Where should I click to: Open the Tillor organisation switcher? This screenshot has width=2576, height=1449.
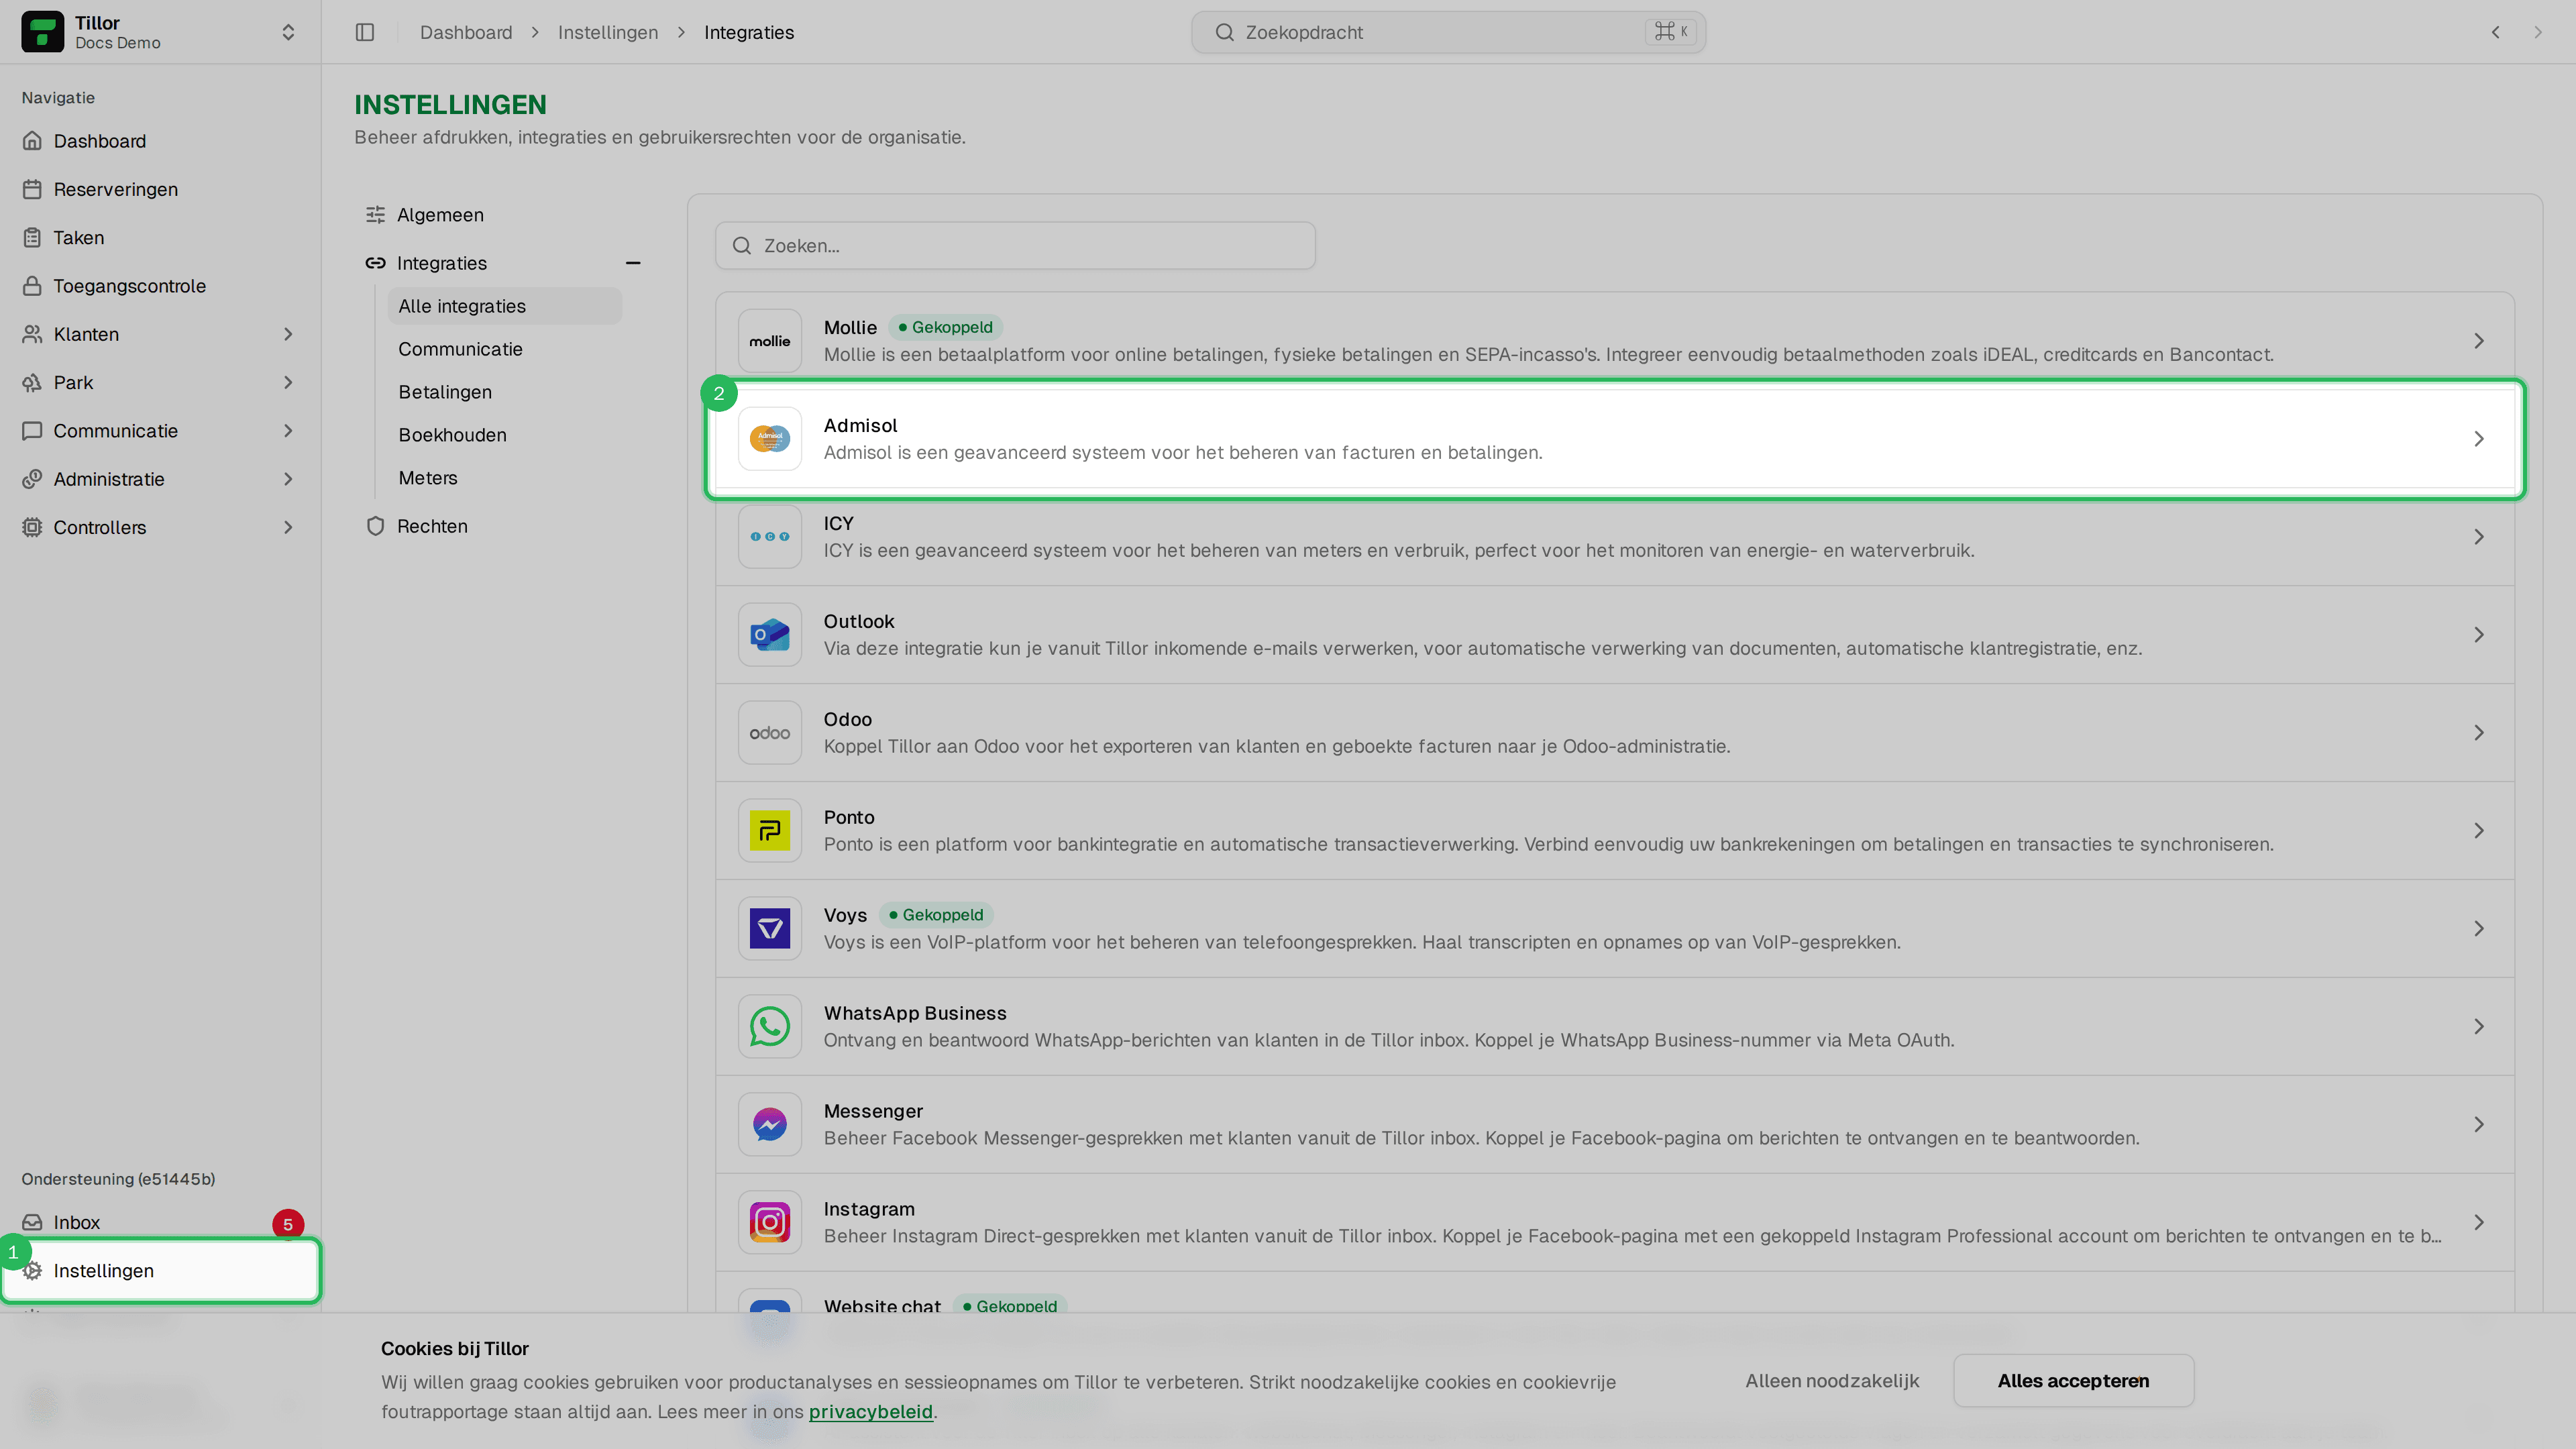point(160,32)
